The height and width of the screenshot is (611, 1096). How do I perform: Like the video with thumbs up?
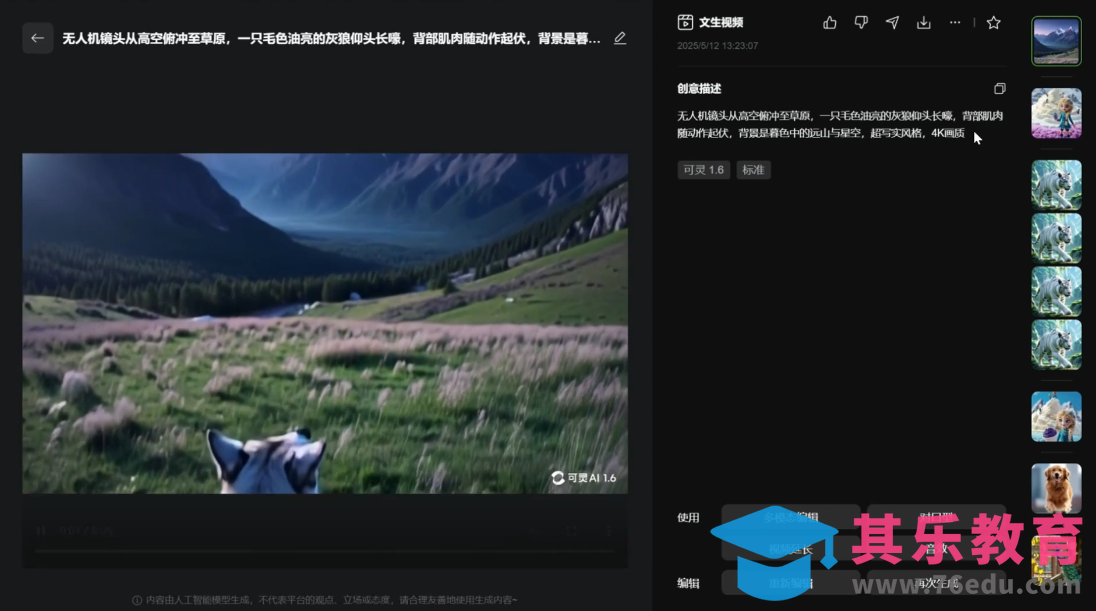(x=829, y=22)
